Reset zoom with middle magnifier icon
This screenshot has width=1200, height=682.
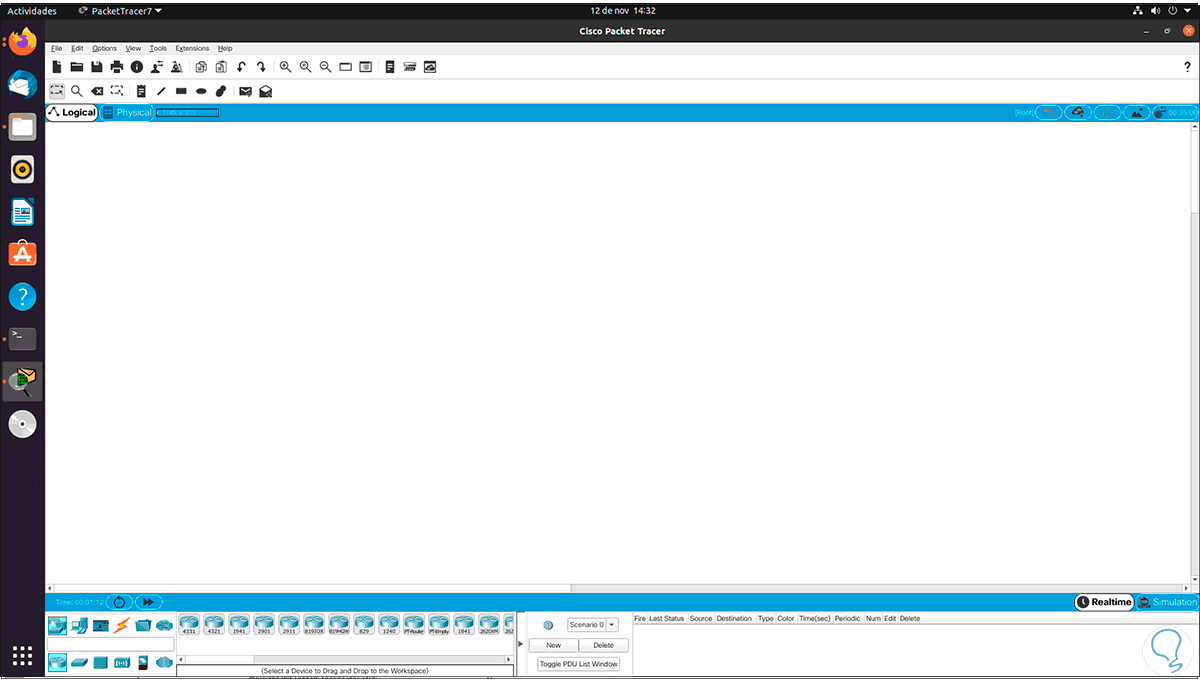(305, 67)
